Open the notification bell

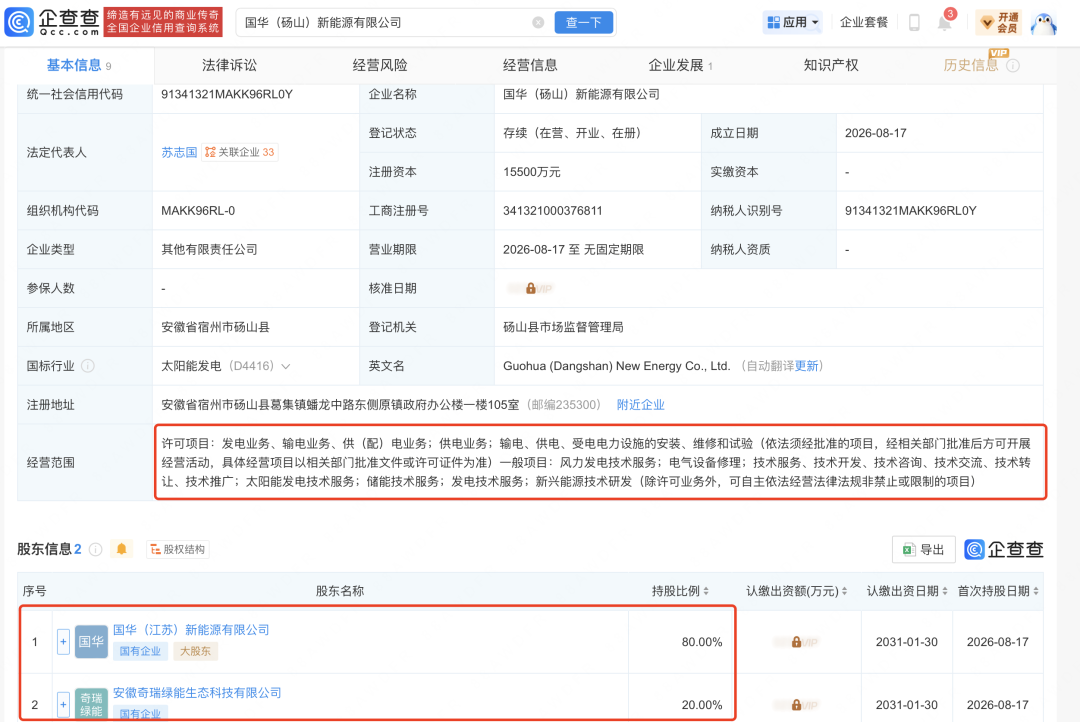point(944,23)
